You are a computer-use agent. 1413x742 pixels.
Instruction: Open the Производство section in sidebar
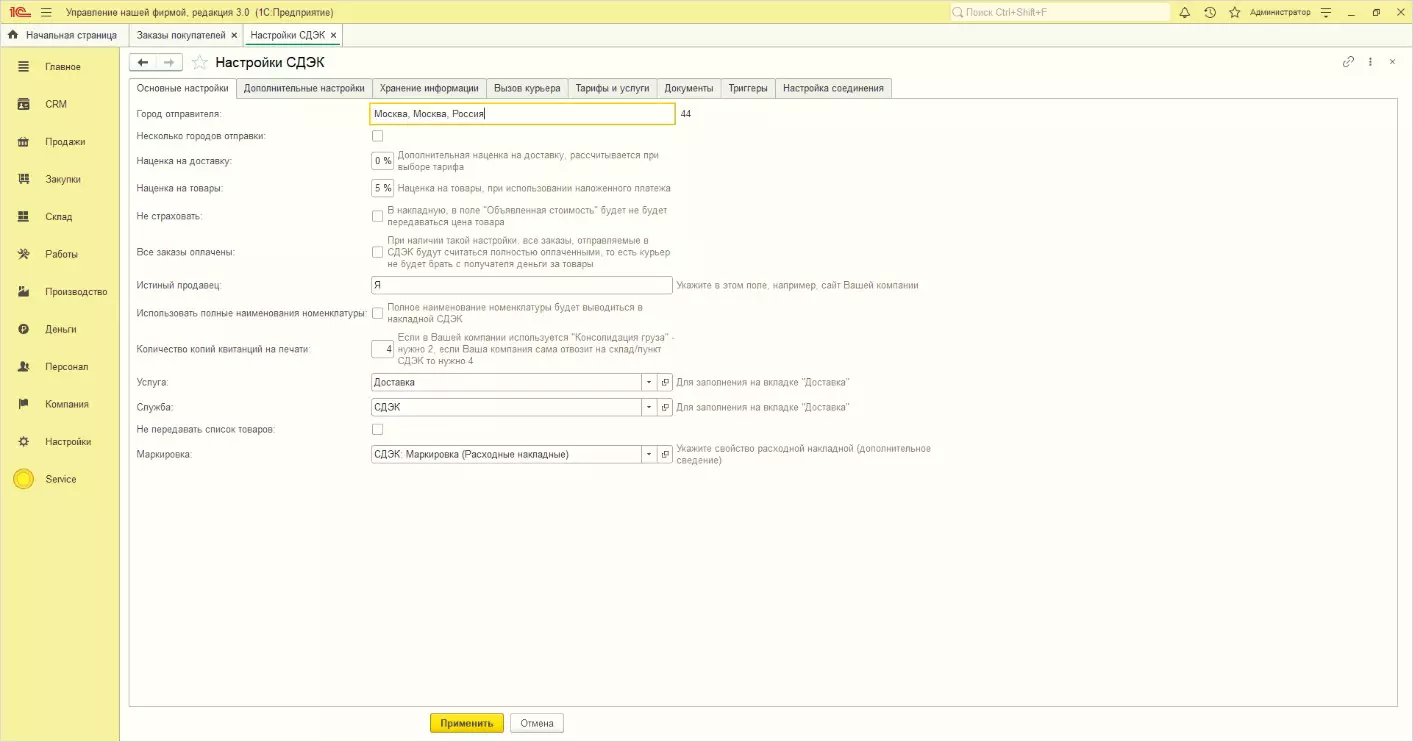pos(60,292)
